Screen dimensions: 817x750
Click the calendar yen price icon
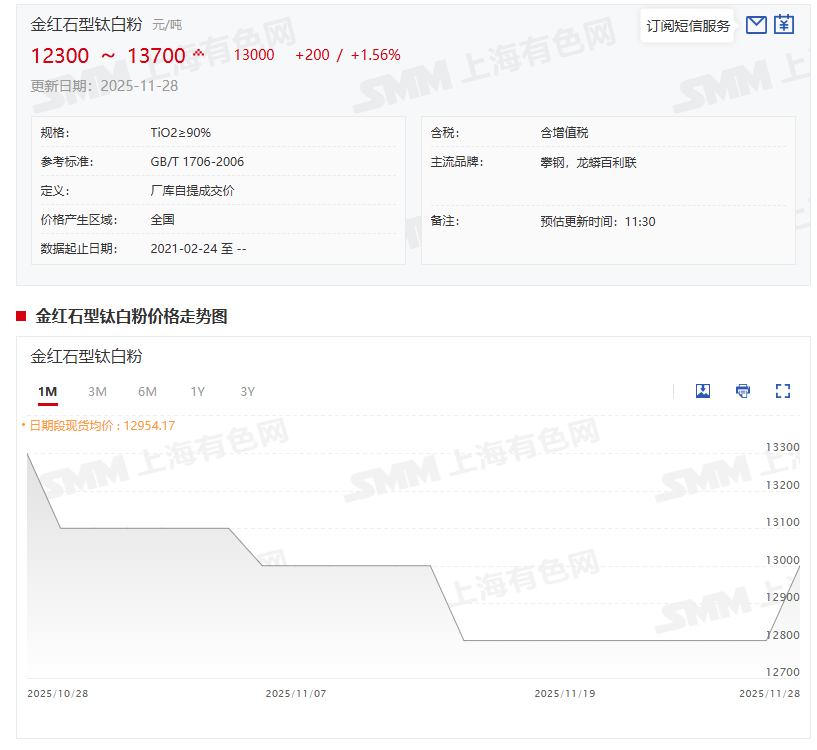point(784,25)
